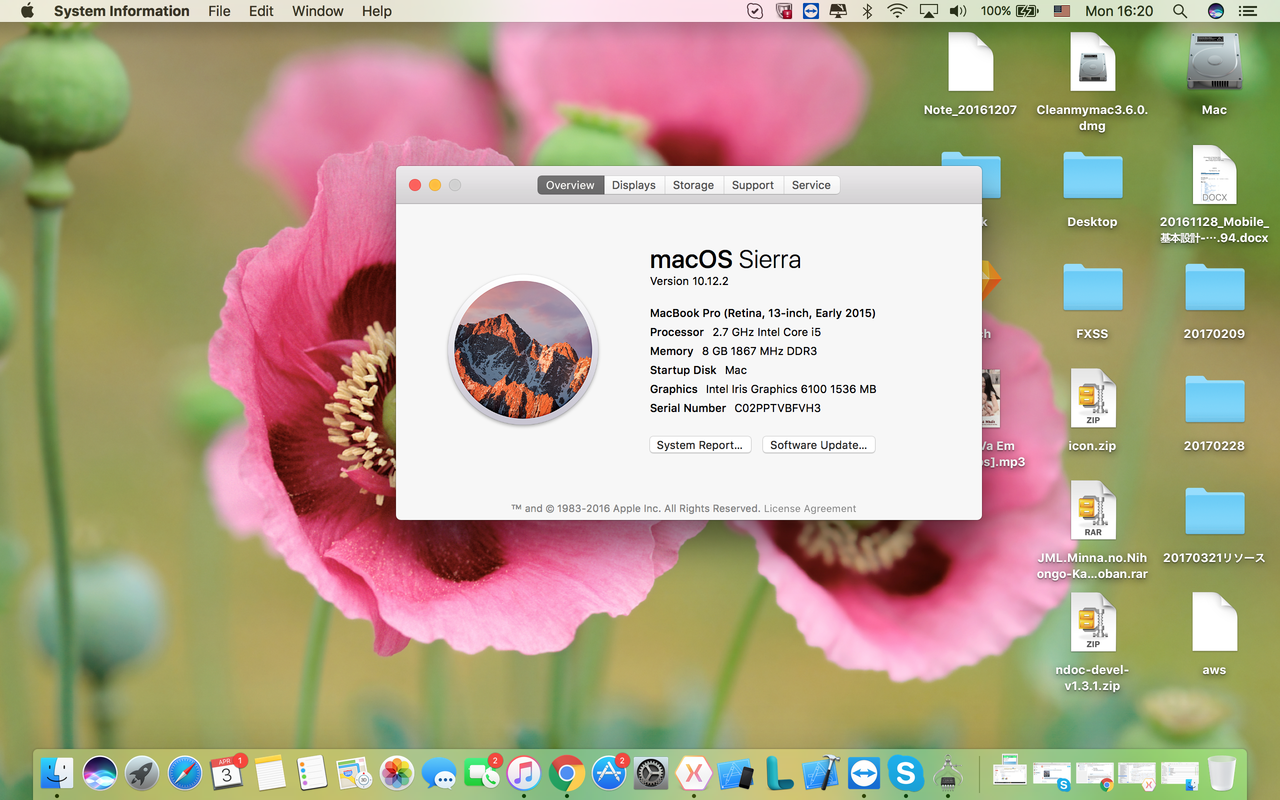Select the 20161128_Mobile docx file
The width and height of the screenshot is (1280, 800).
(x=1214, y=195)
